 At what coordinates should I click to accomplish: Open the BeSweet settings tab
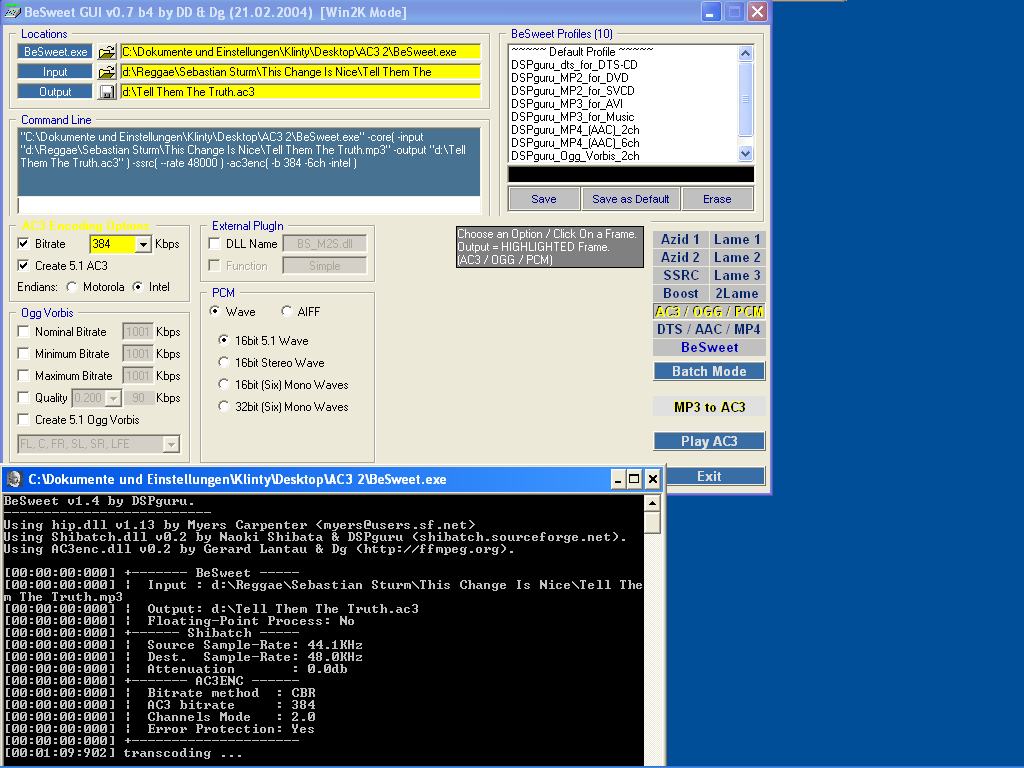coord(709,347)
